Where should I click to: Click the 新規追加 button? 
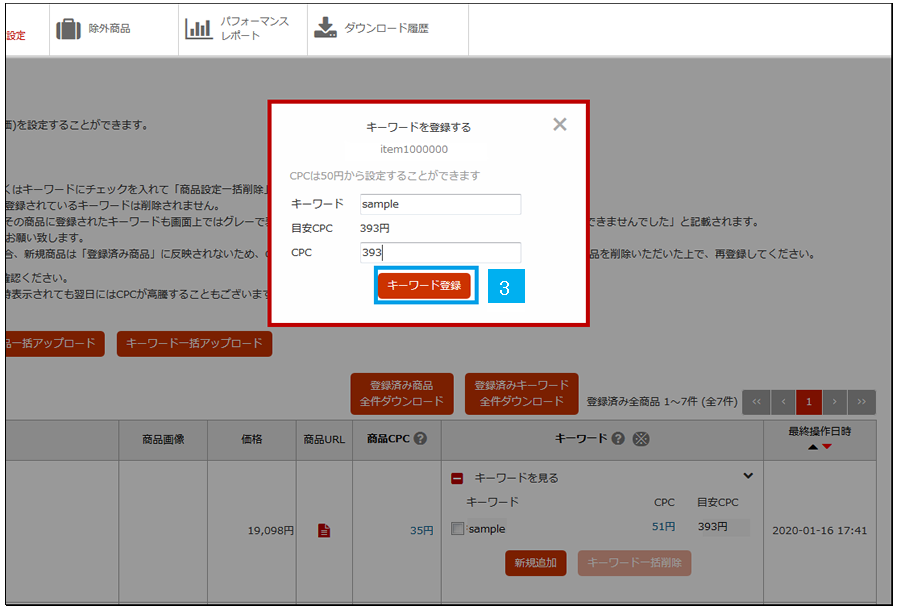pyautogui.click(x=536, y=563)
